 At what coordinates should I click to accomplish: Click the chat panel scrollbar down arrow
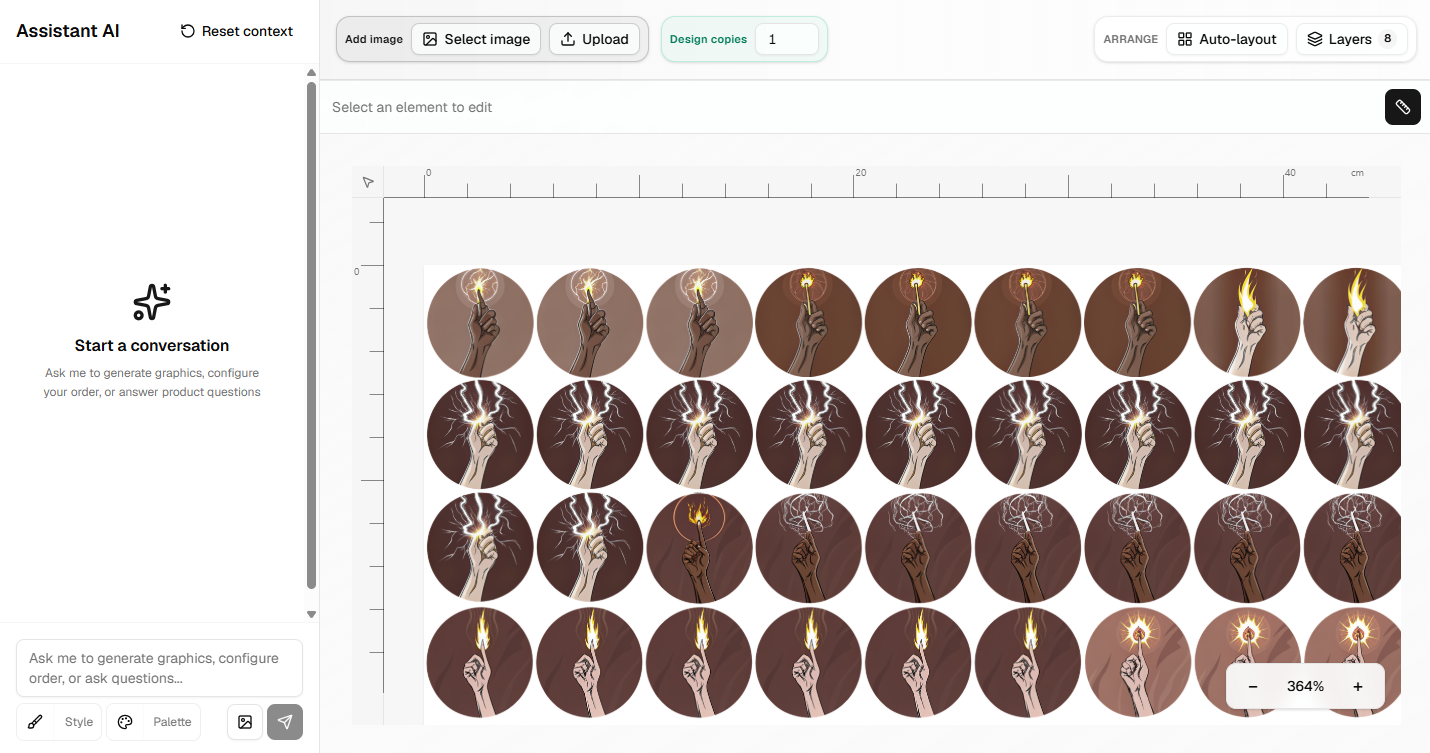[311, 614]
